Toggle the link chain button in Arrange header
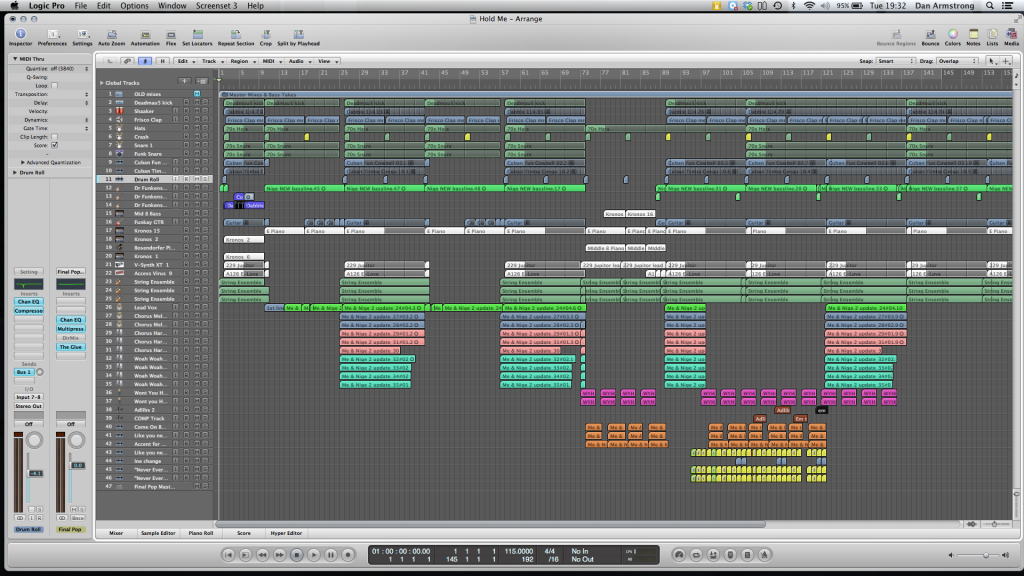The image size is (1024, 576). coord(127,61)
